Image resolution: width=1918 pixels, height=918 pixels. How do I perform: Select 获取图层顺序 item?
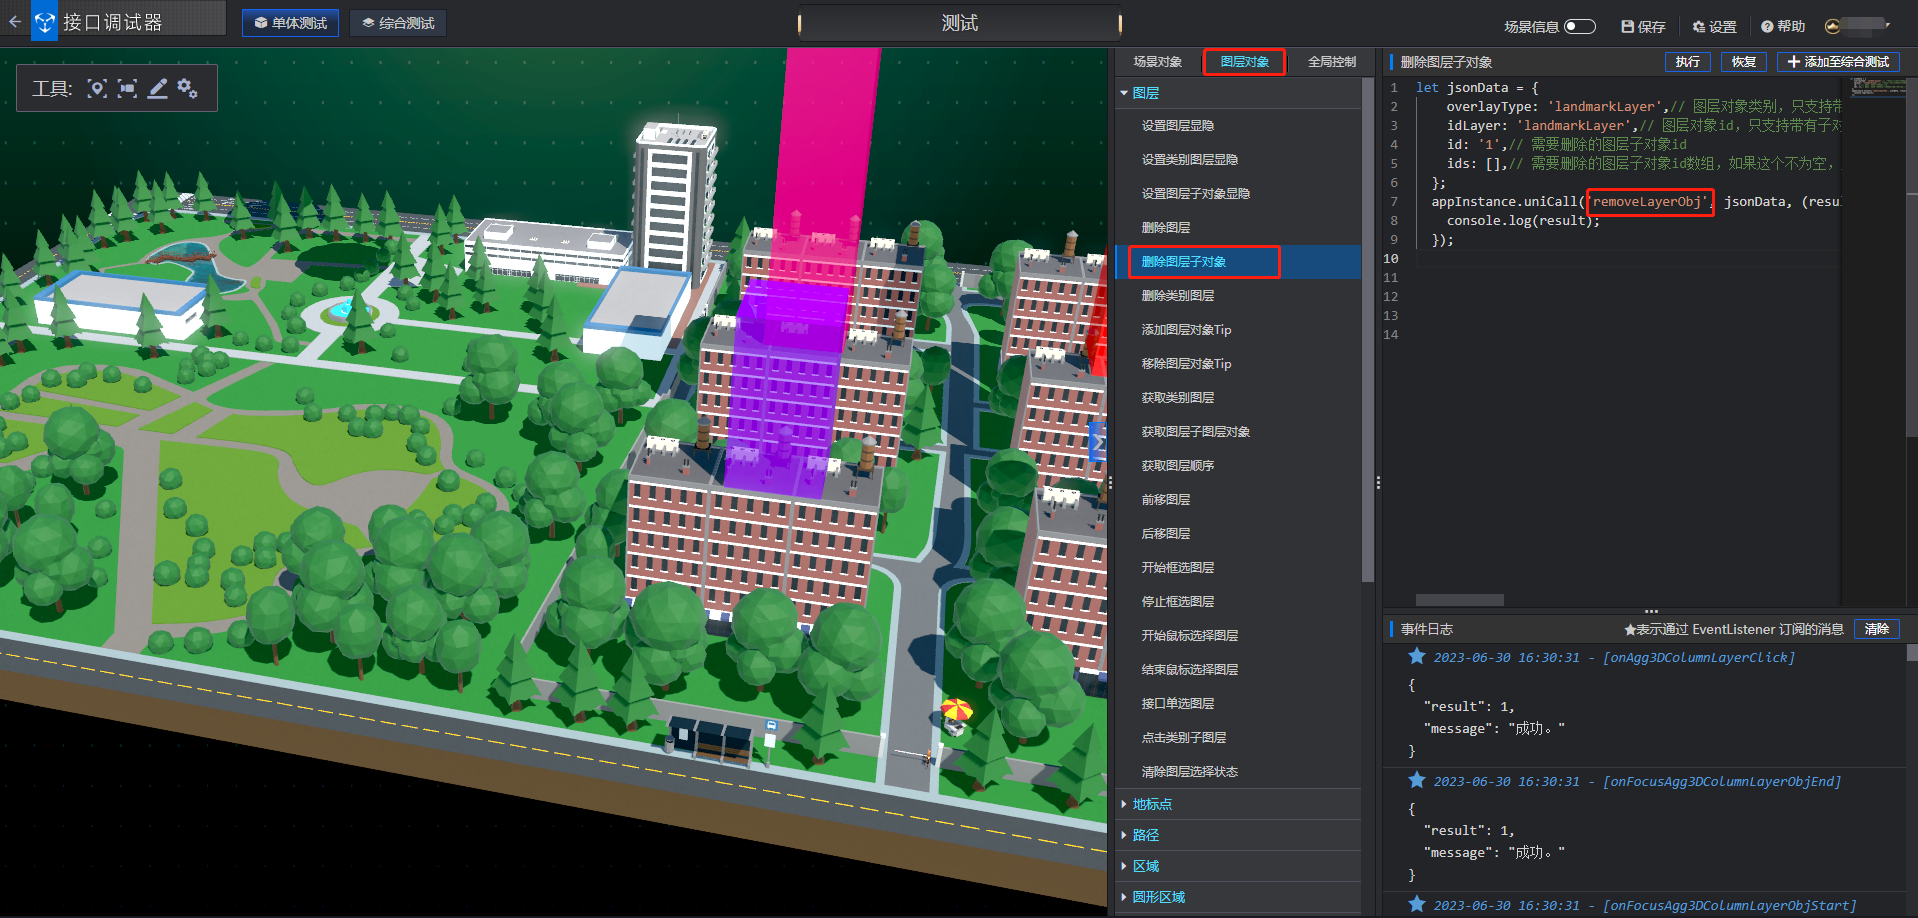1238,466
